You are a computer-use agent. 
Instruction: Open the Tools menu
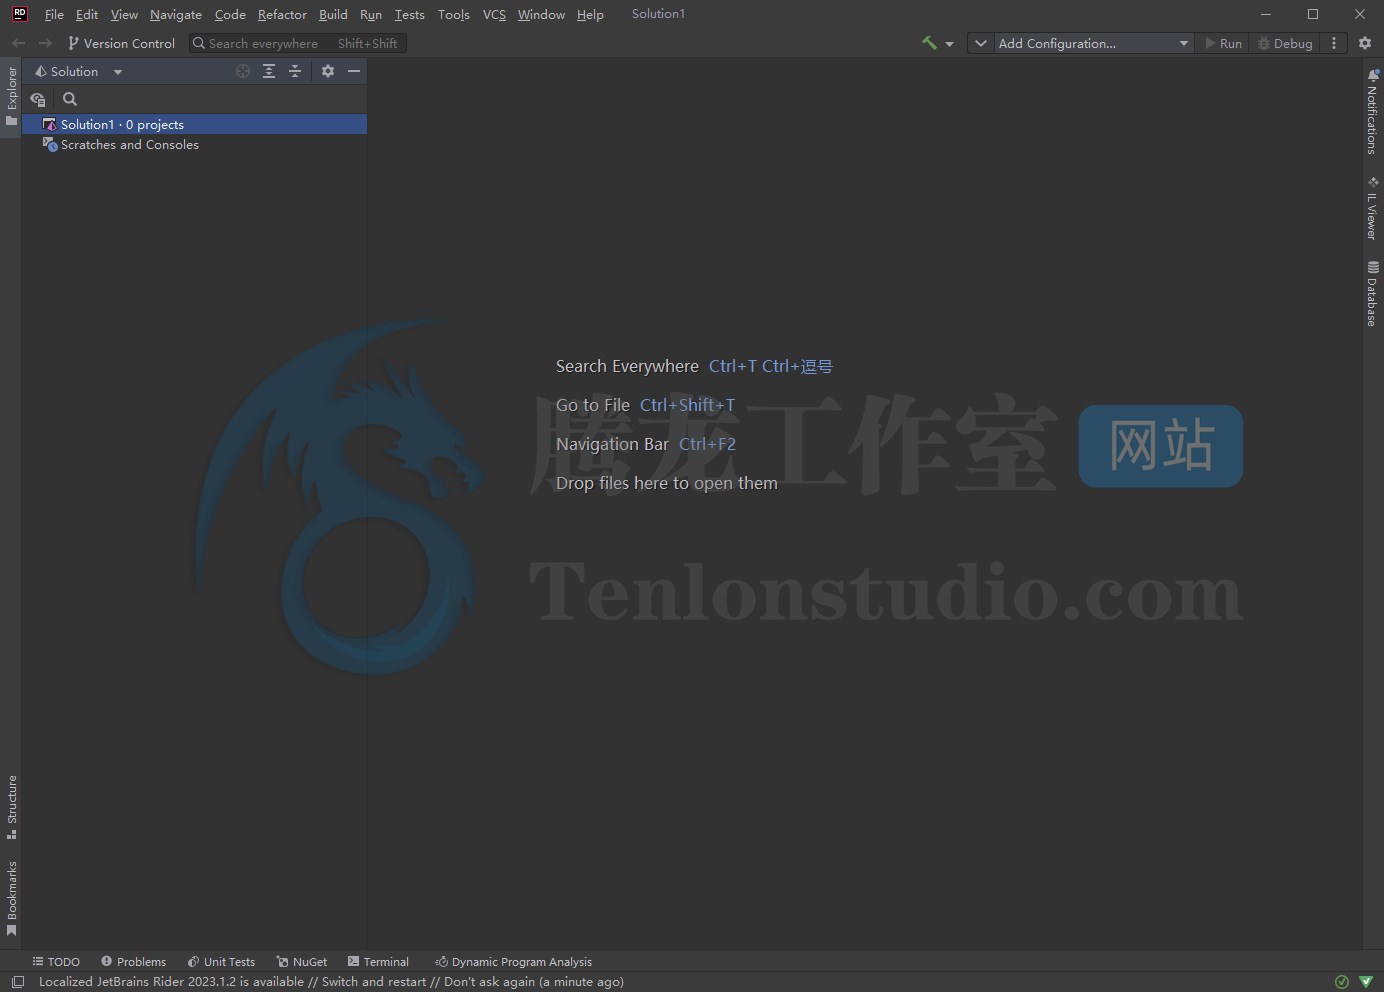453,15
